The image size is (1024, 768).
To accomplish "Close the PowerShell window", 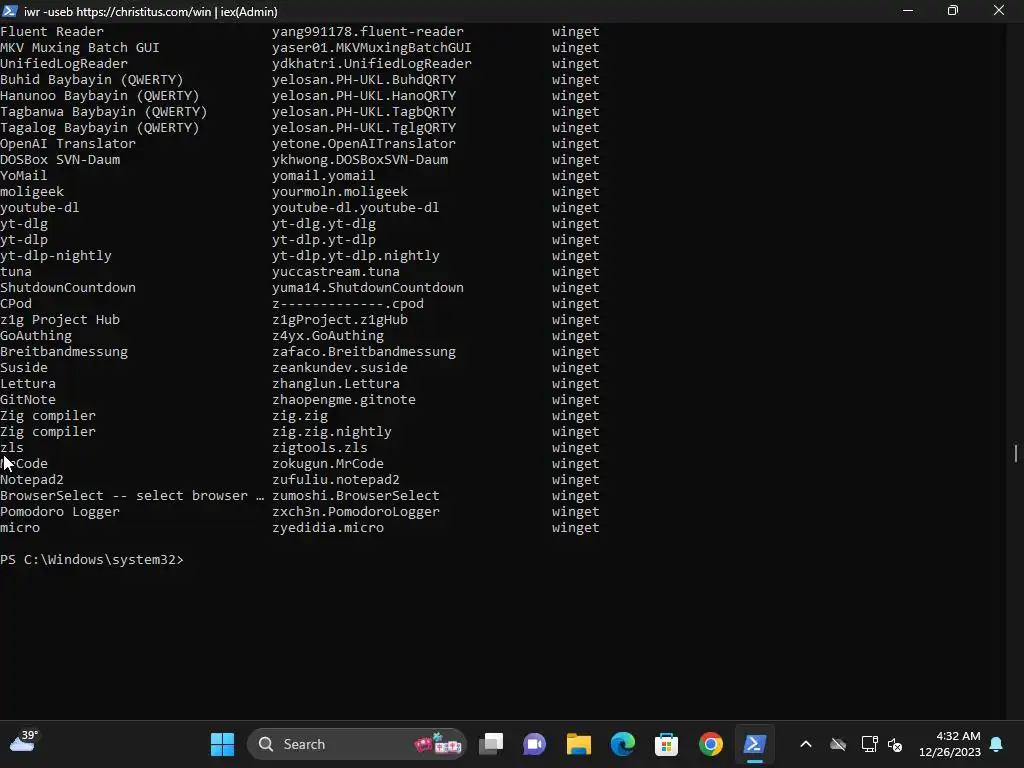I will point(999,10).
